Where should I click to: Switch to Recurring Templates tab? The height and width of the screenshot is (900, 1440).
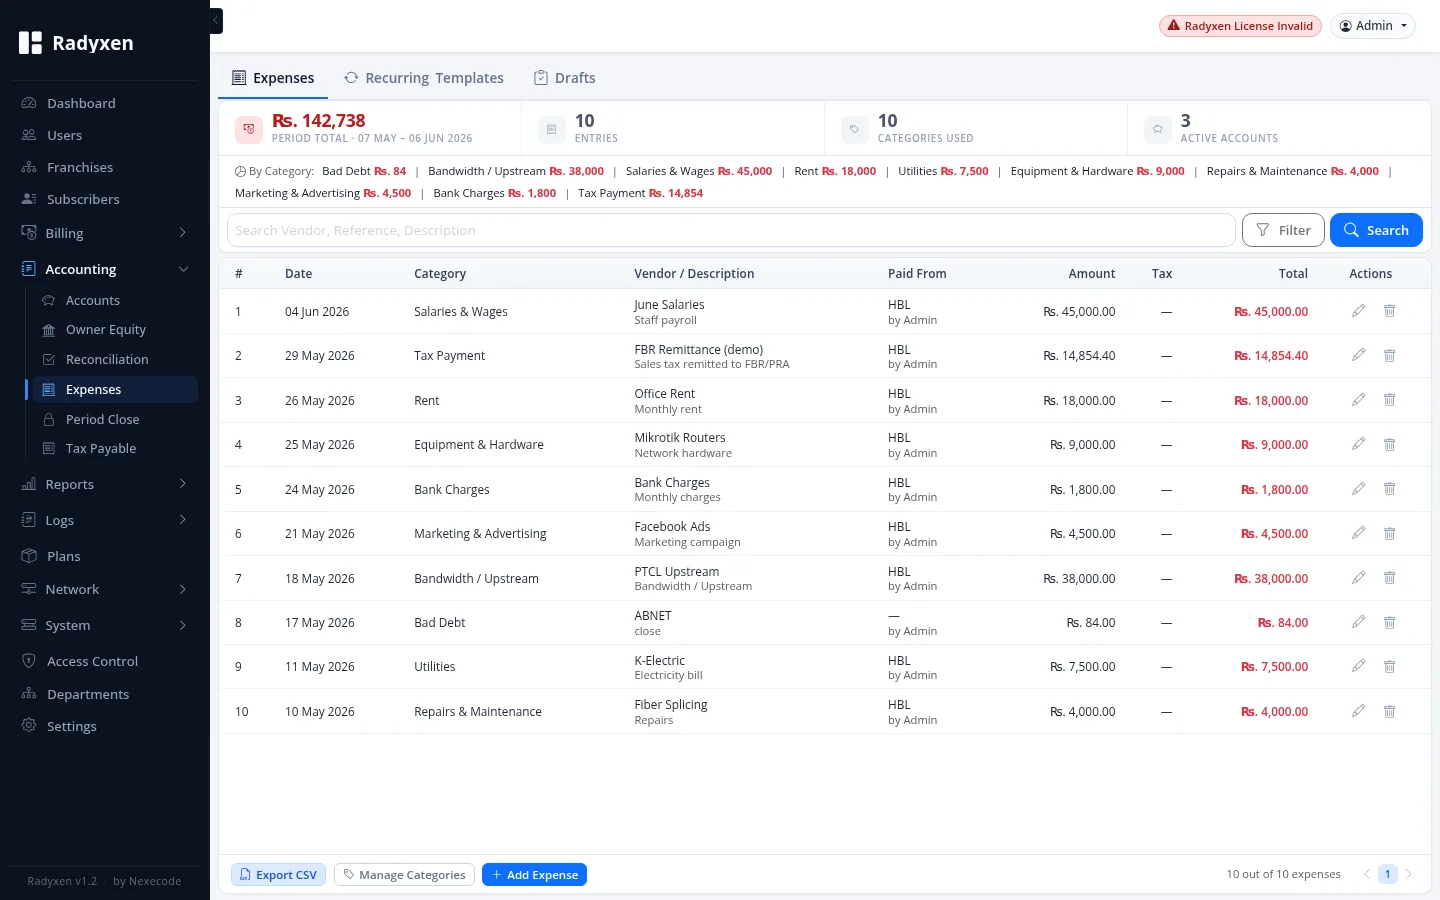click(424, 78)
